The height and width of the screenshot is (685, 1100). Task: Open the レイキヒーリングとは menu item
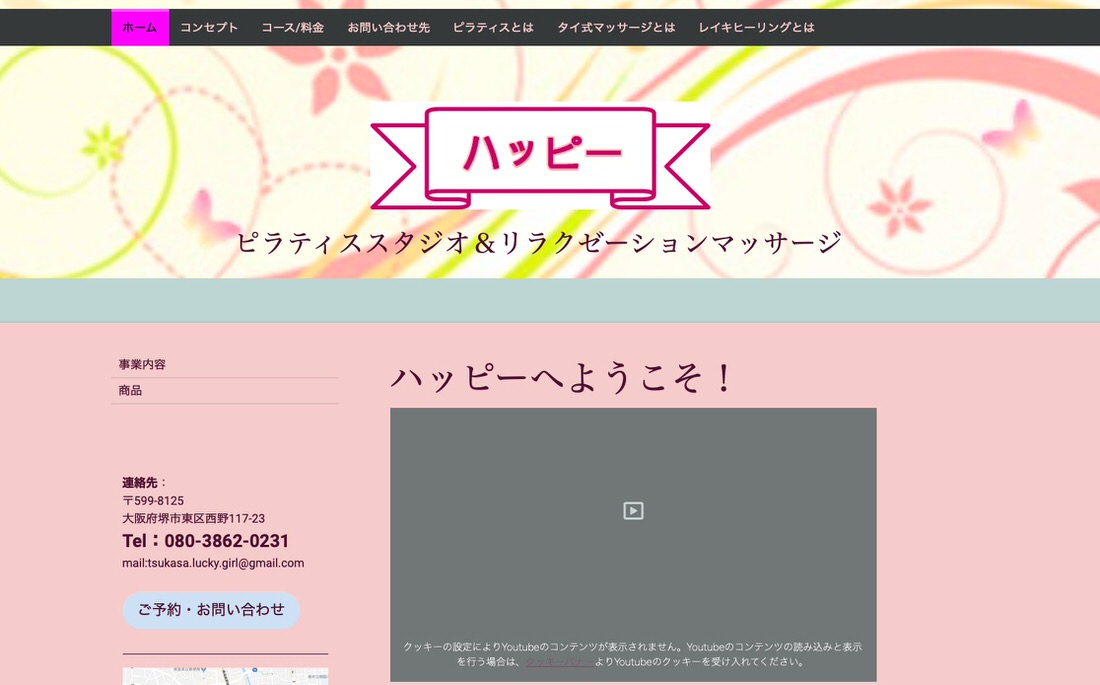[756, 28]
